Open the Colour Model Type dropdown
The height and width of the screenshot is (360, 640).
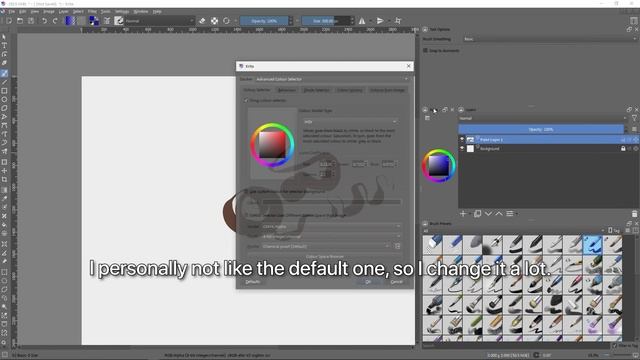(x=350, y=122)
